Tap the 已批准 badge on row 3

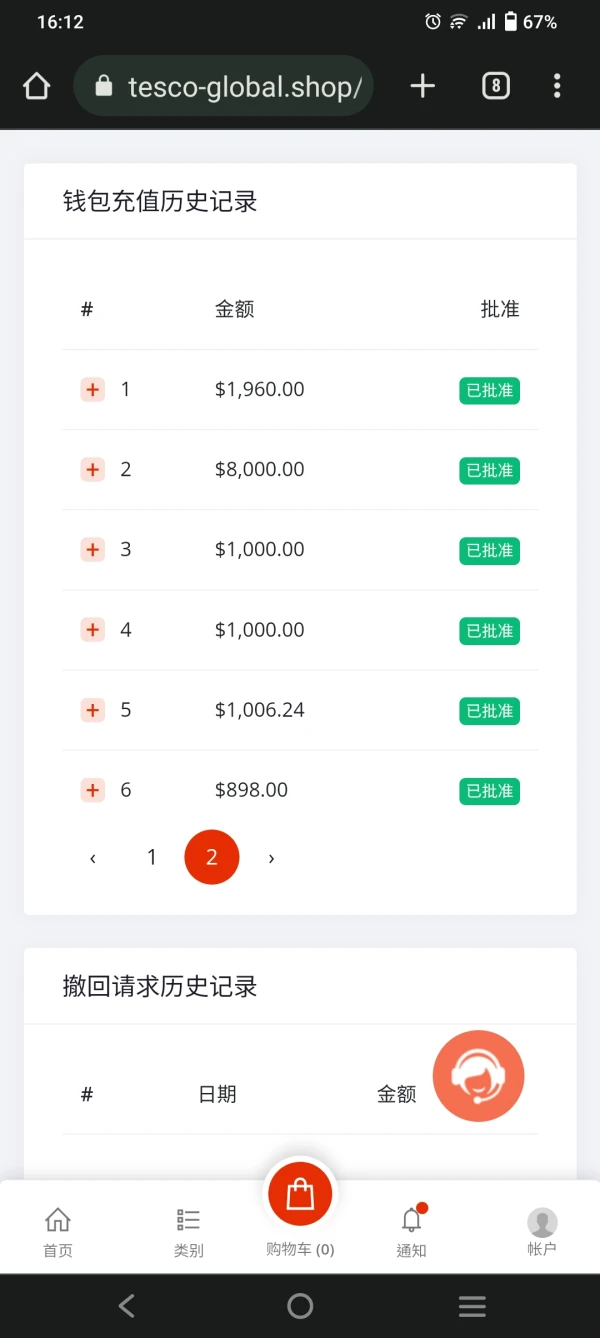(x=489, y=551)
